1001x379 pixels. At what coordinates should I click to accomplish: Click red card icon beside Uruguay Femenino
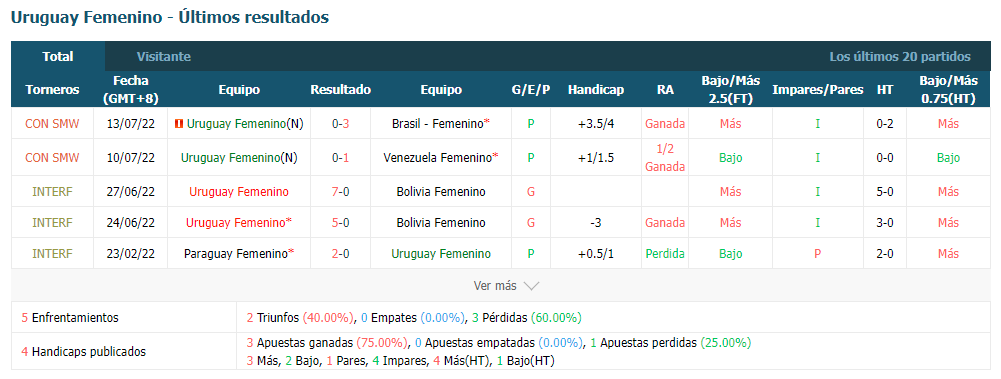coord(178,124)
